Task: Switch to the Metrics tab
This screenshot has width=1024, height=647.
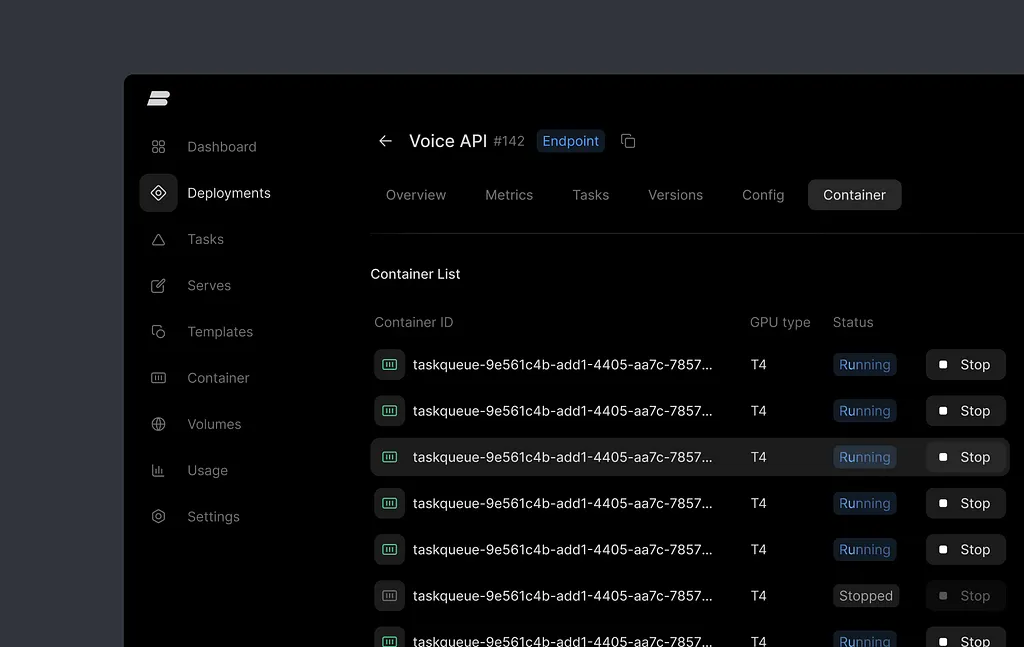Action: (509, 195)
